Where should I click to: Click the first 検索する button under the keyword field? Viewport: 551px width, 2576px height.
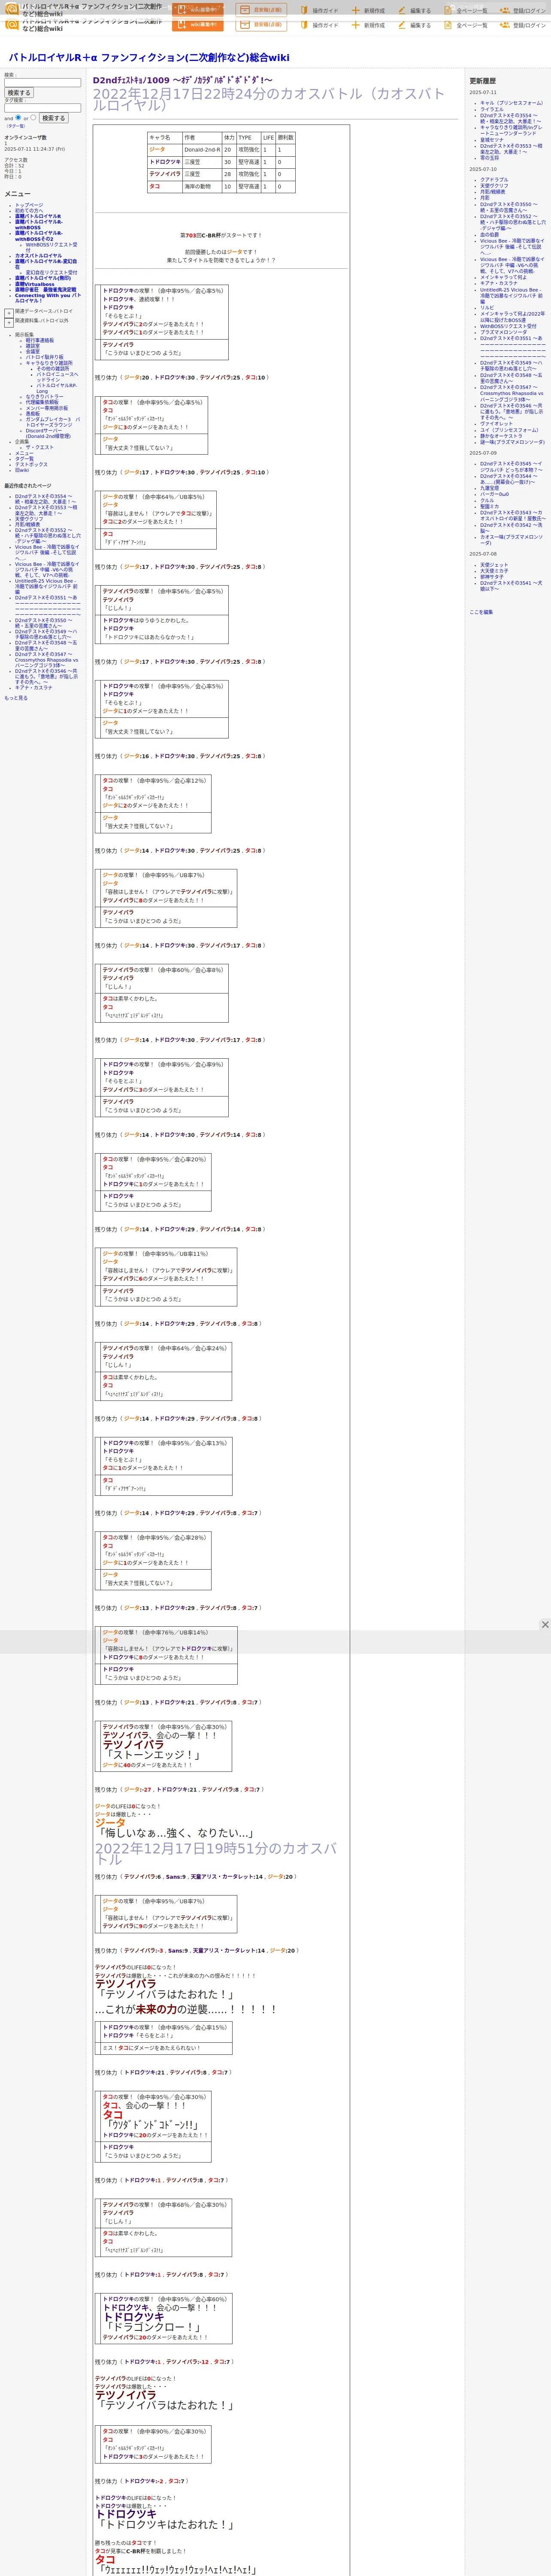pos(19,93)
